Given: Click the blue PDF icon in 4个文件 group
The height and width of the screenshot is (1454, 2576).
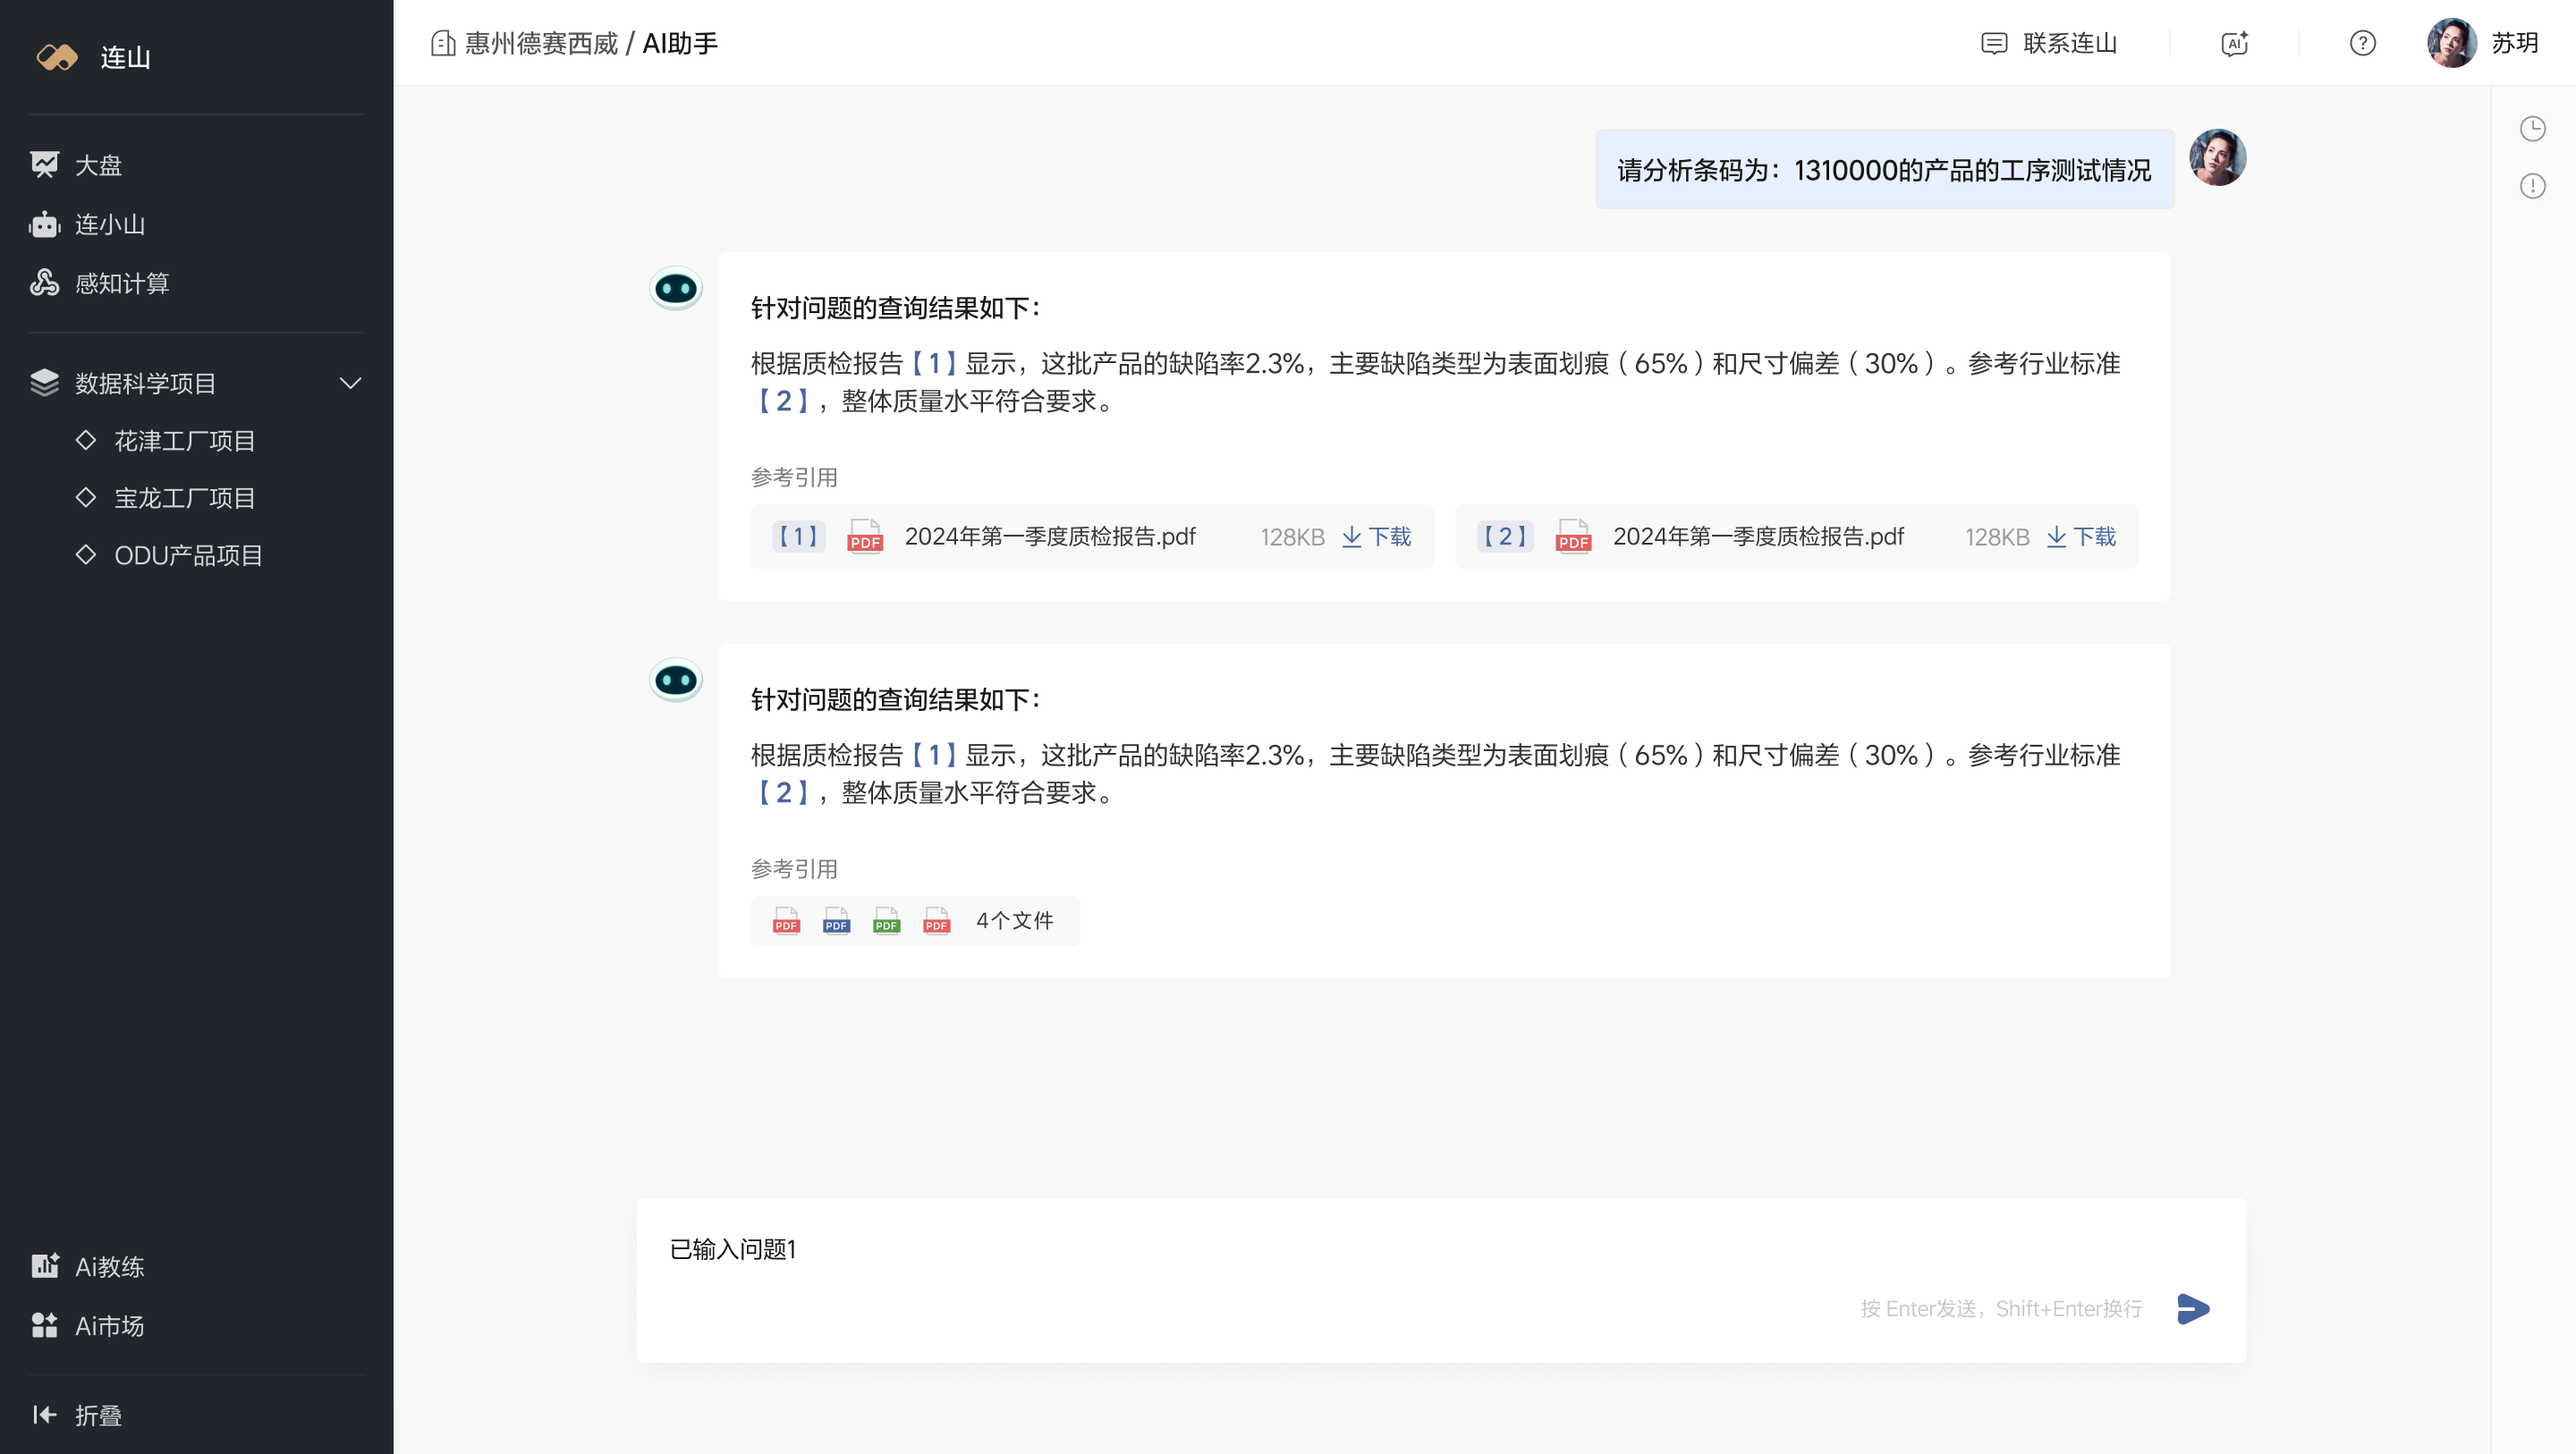Looking at the screenshot, I should point(837,921).
